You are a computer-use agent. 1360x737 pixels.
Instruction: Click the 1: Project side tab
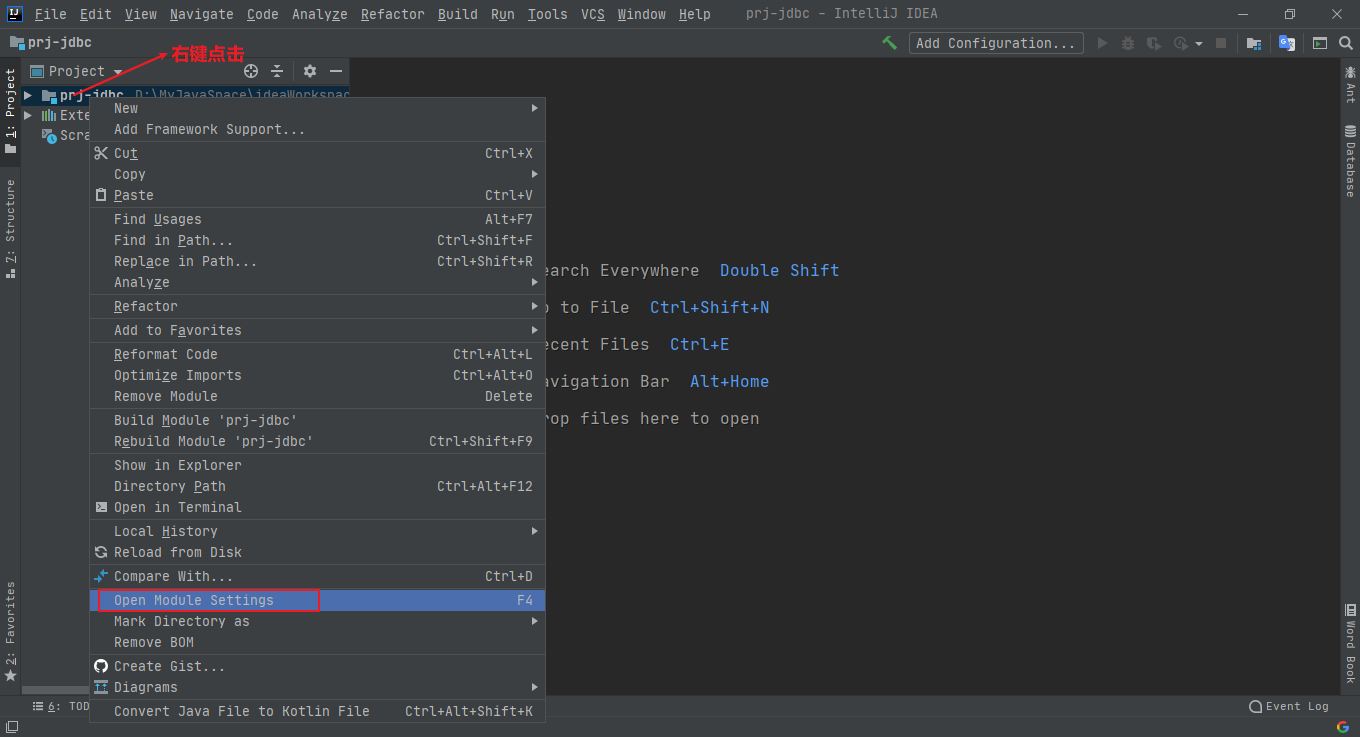pyautogui.click(x=10, y=110)
